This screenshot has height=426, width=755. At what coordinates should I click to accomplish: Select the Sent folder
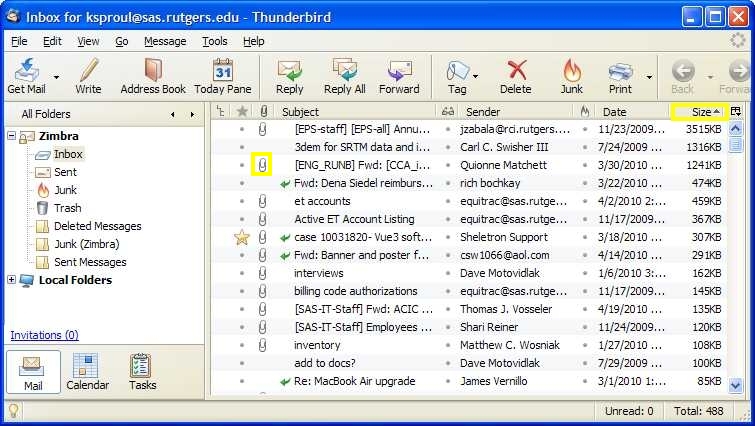click(x=65, y=172)
